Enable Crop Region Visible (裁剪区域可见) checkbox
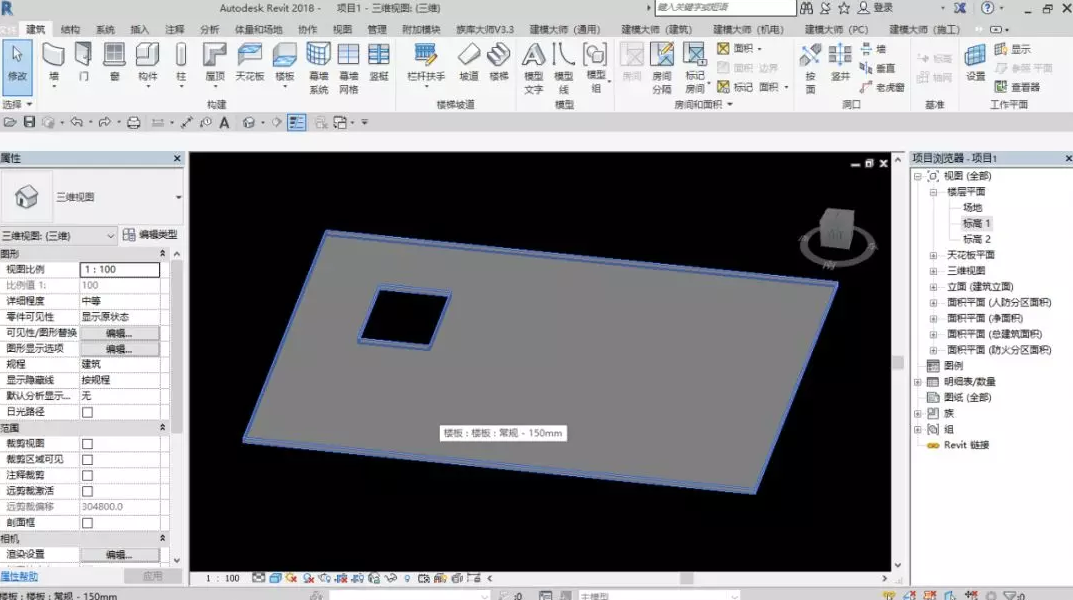The height and width of the screenshot is (600, 1073). [x=87, y=459]
